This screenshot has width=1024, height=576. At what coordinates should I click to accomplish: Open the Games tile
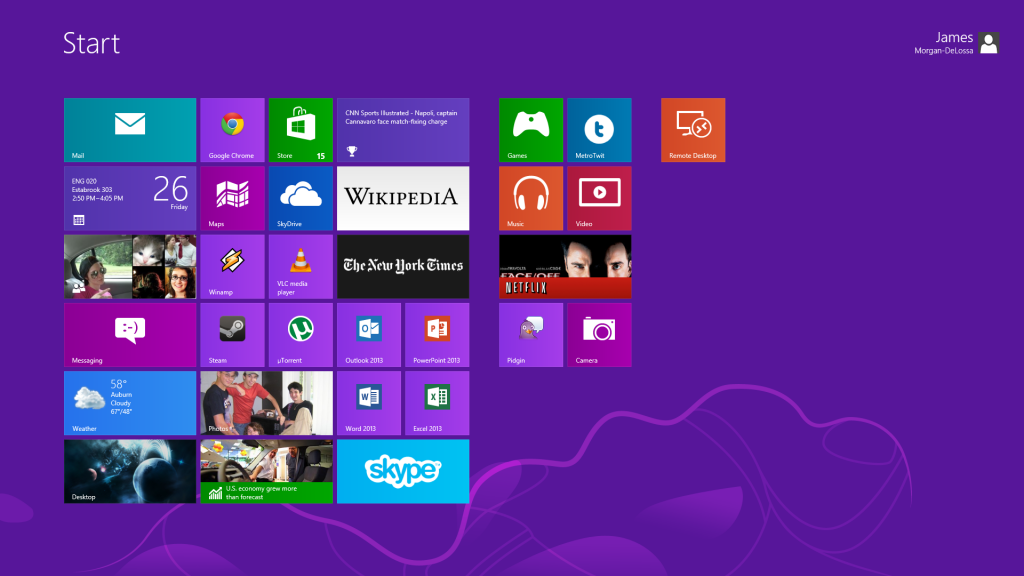pos(531,130)
